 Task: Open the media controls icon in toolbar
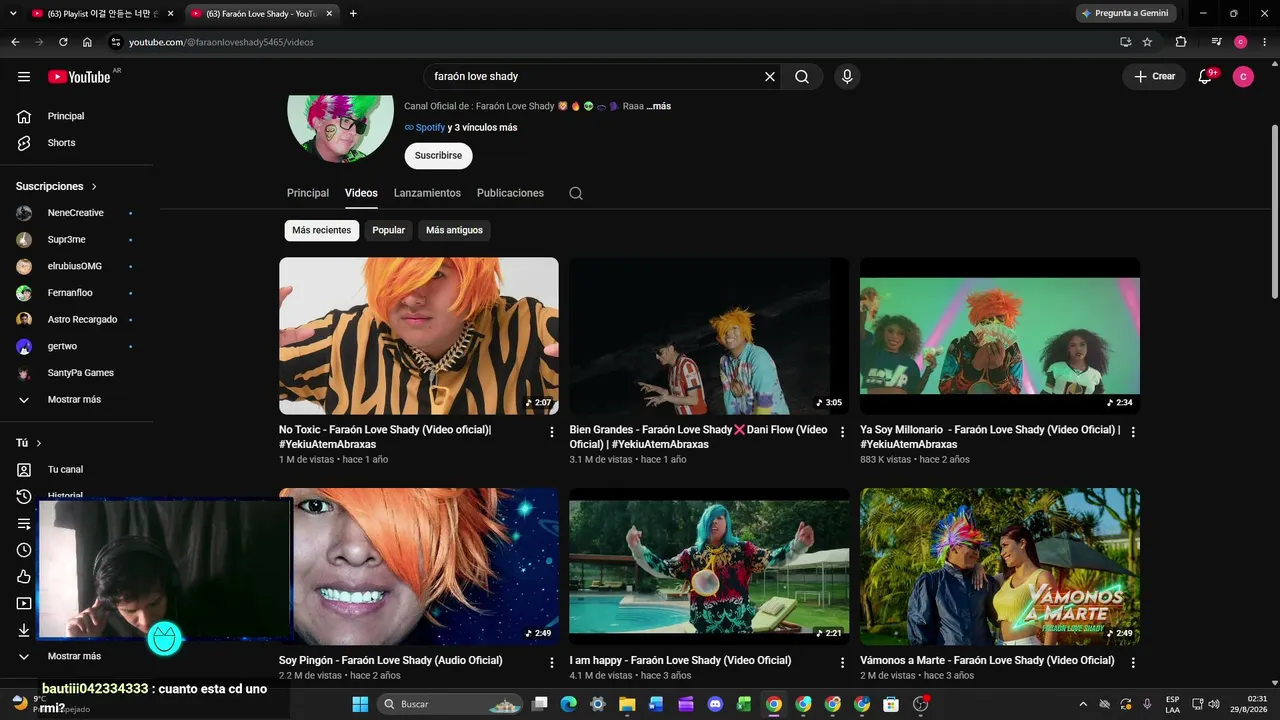(1216, 42)
